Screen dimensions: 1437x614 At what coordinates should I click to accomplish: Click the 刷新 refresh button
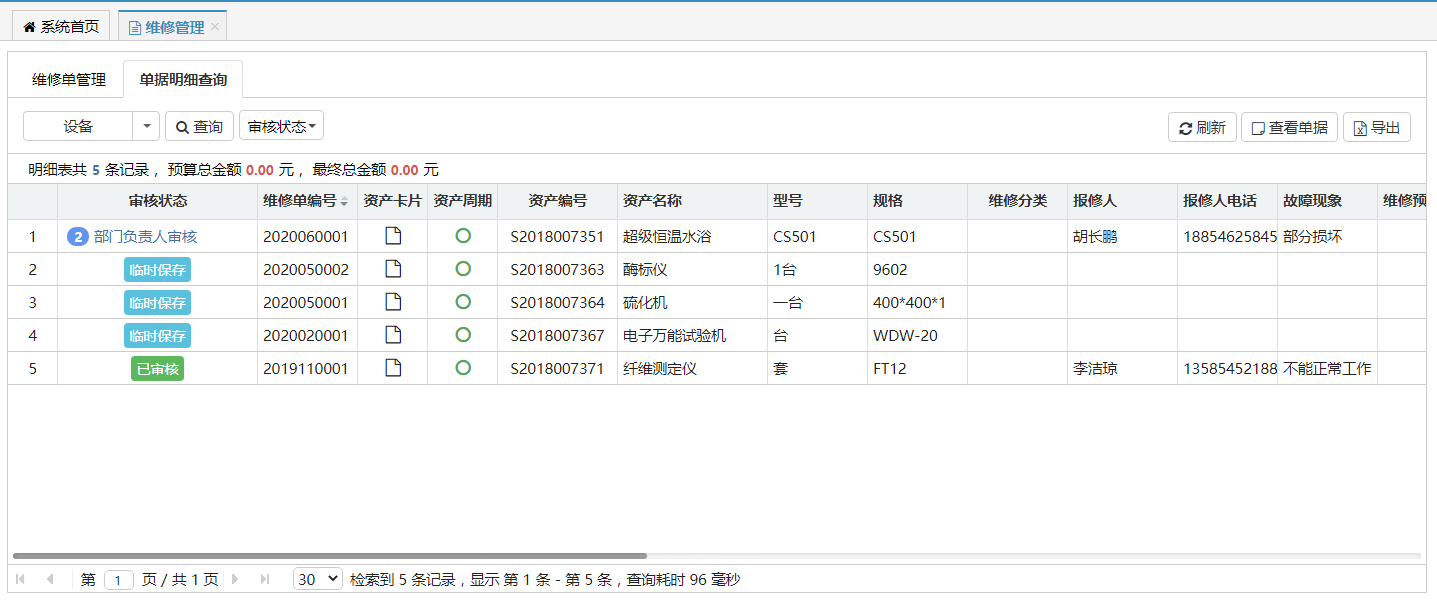pyautogui.click(x=1202, y=127)
